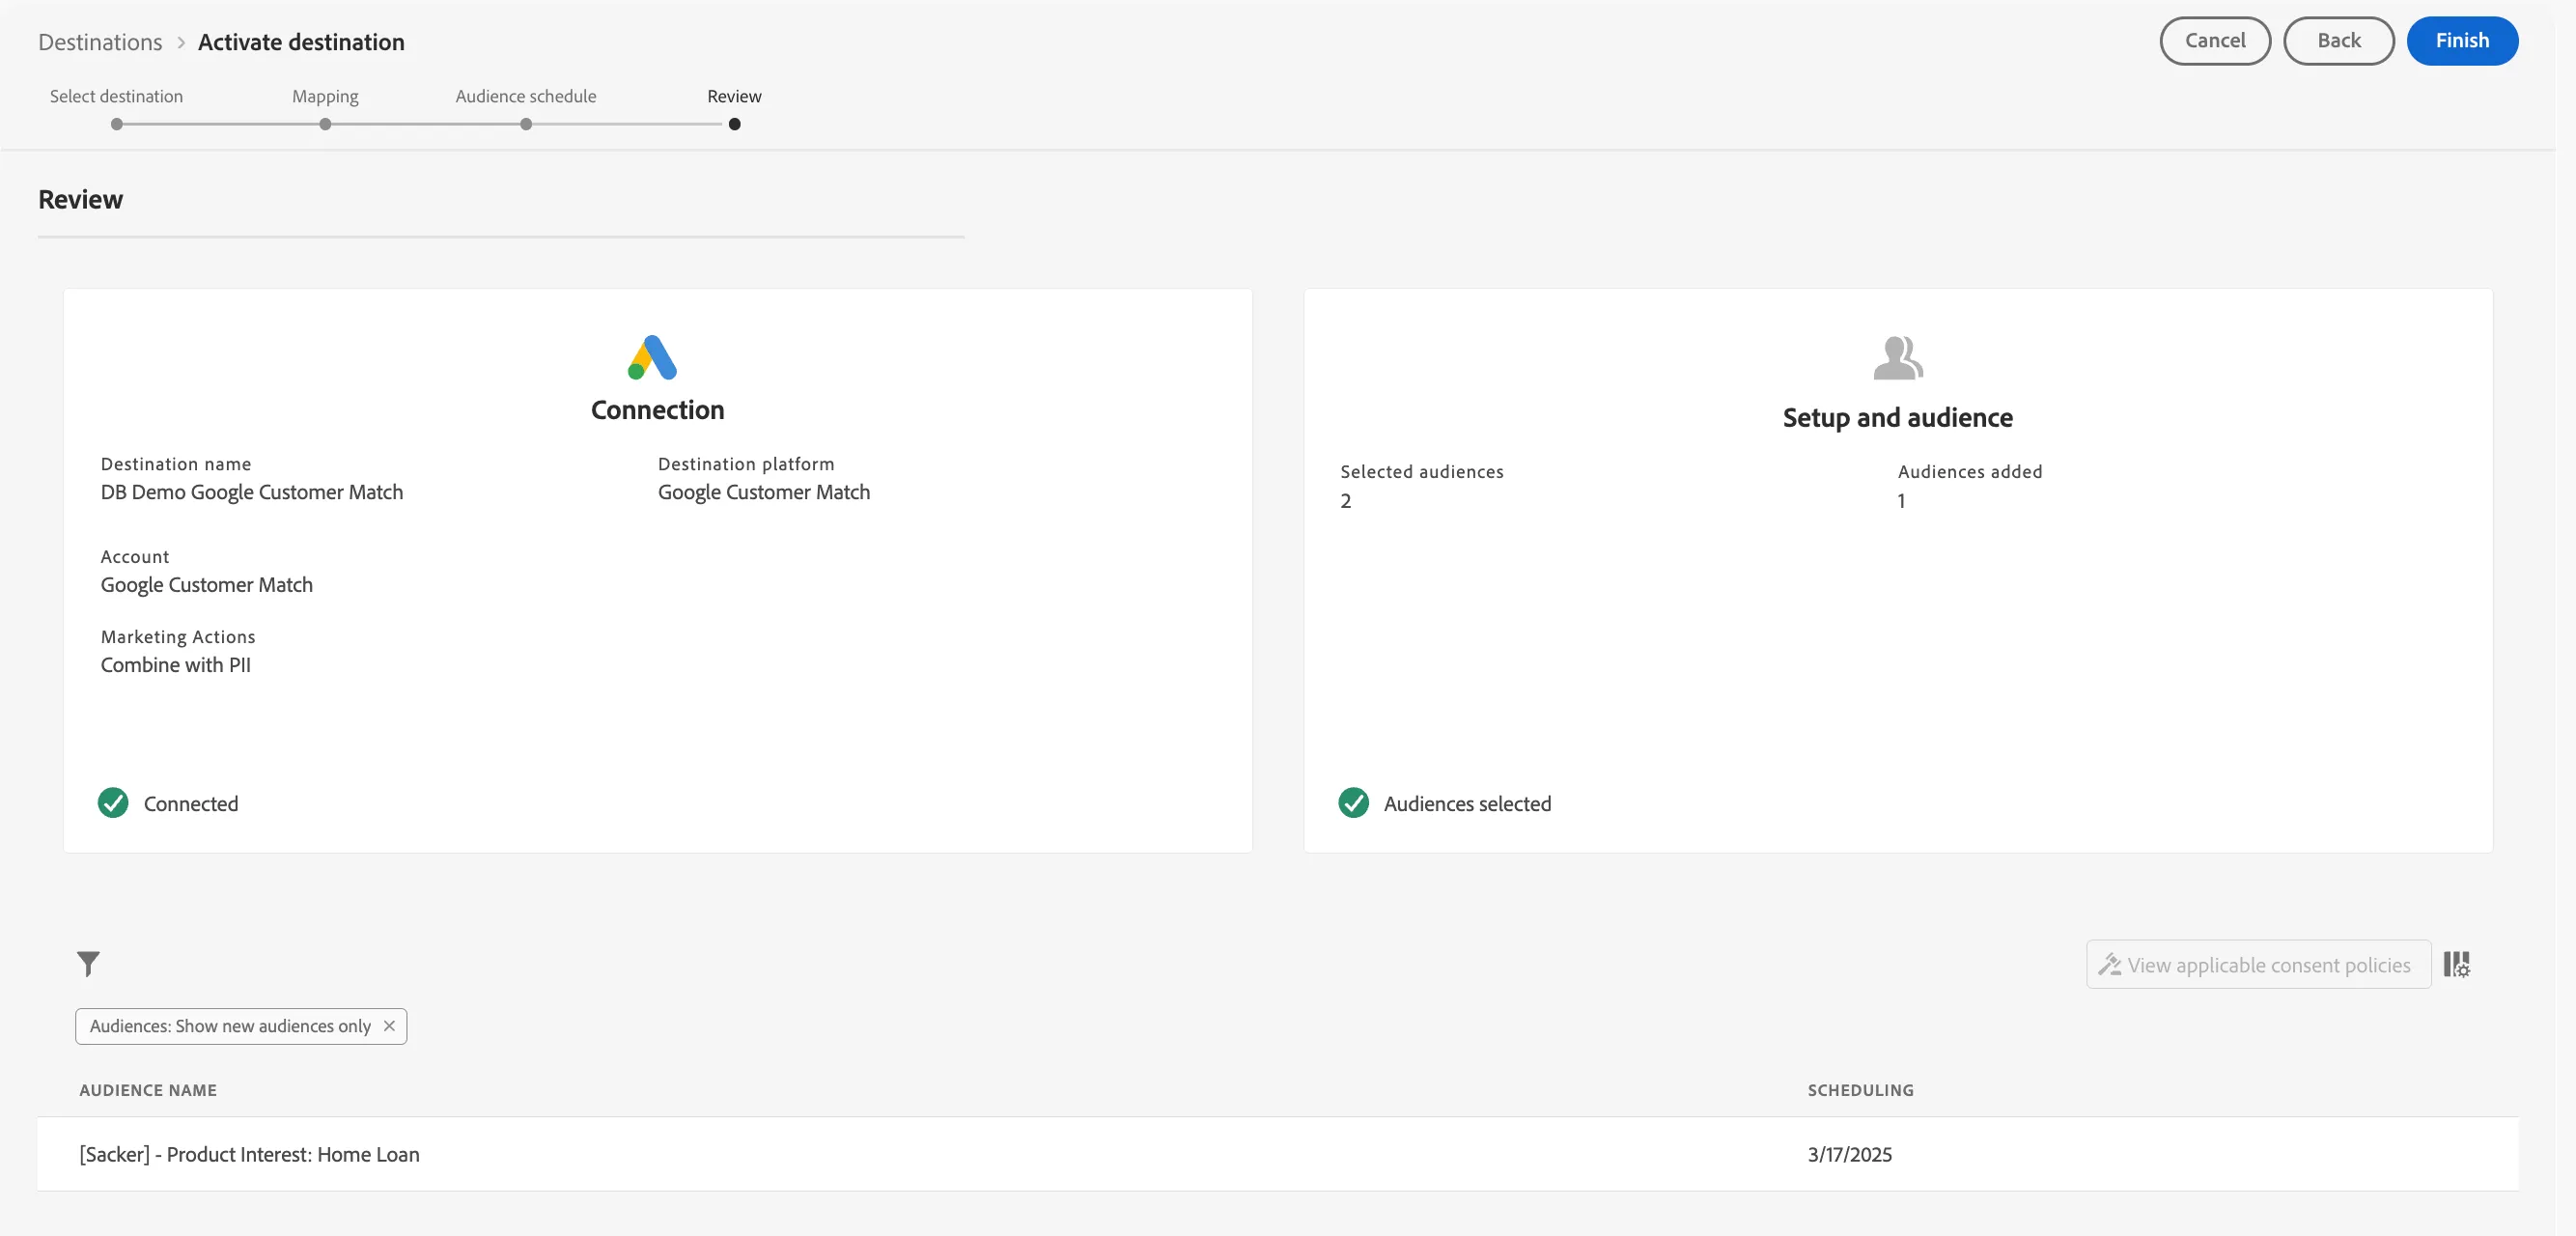This screenshot has height=1236, width=2576.
Task: Click the breadcrumb chevron after Destinations
Action: (181, 42)
